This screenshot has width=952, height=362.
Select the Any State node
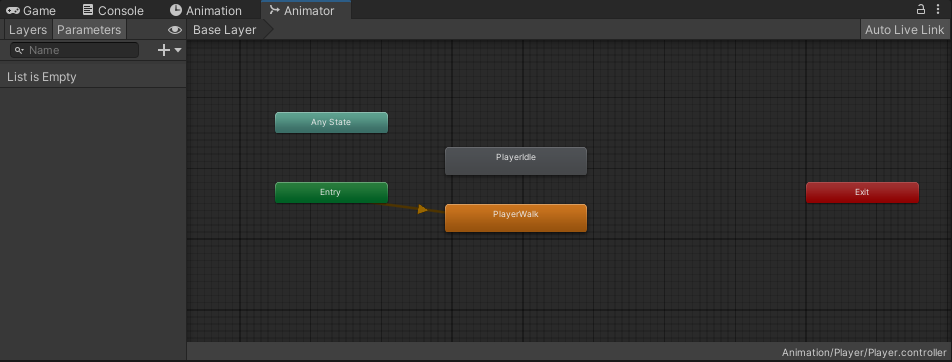point(332,123)
